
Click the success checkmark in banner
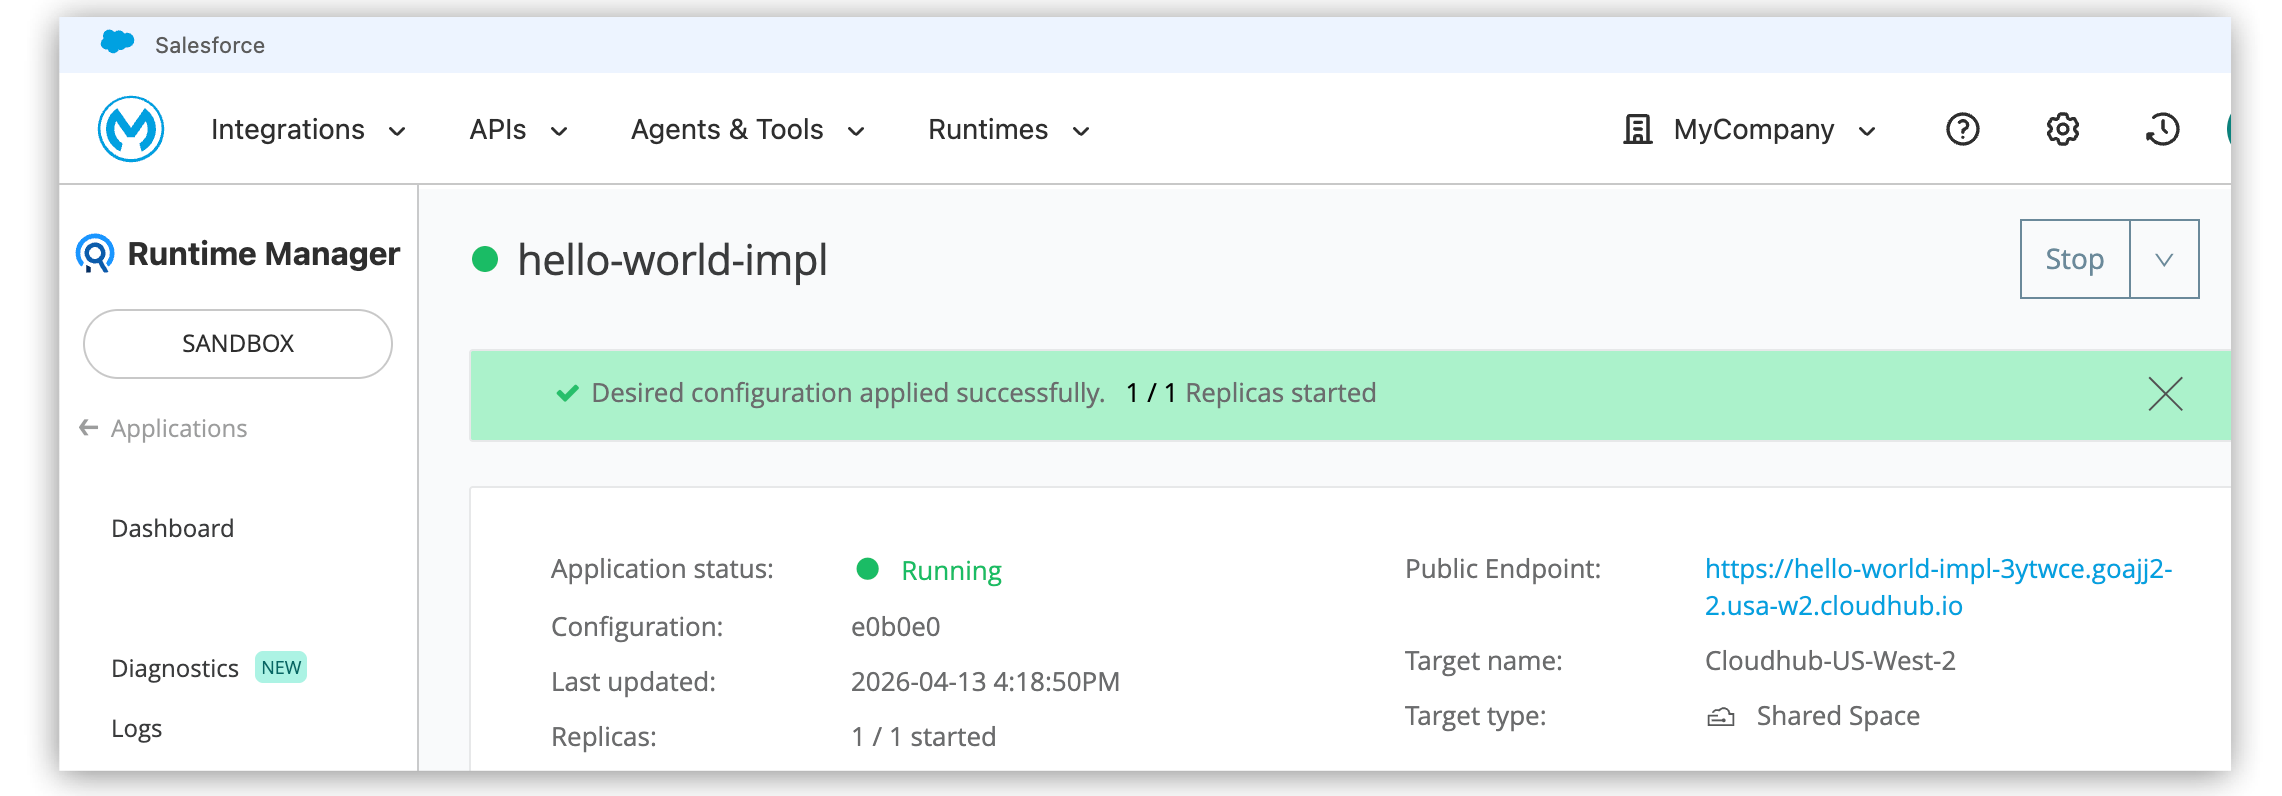coord(567,393)
